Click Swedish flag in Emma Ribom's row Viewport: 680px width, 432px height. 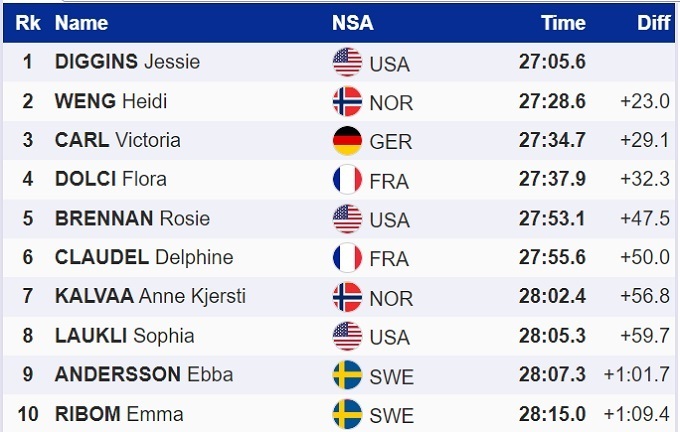[x=347, y=413]
